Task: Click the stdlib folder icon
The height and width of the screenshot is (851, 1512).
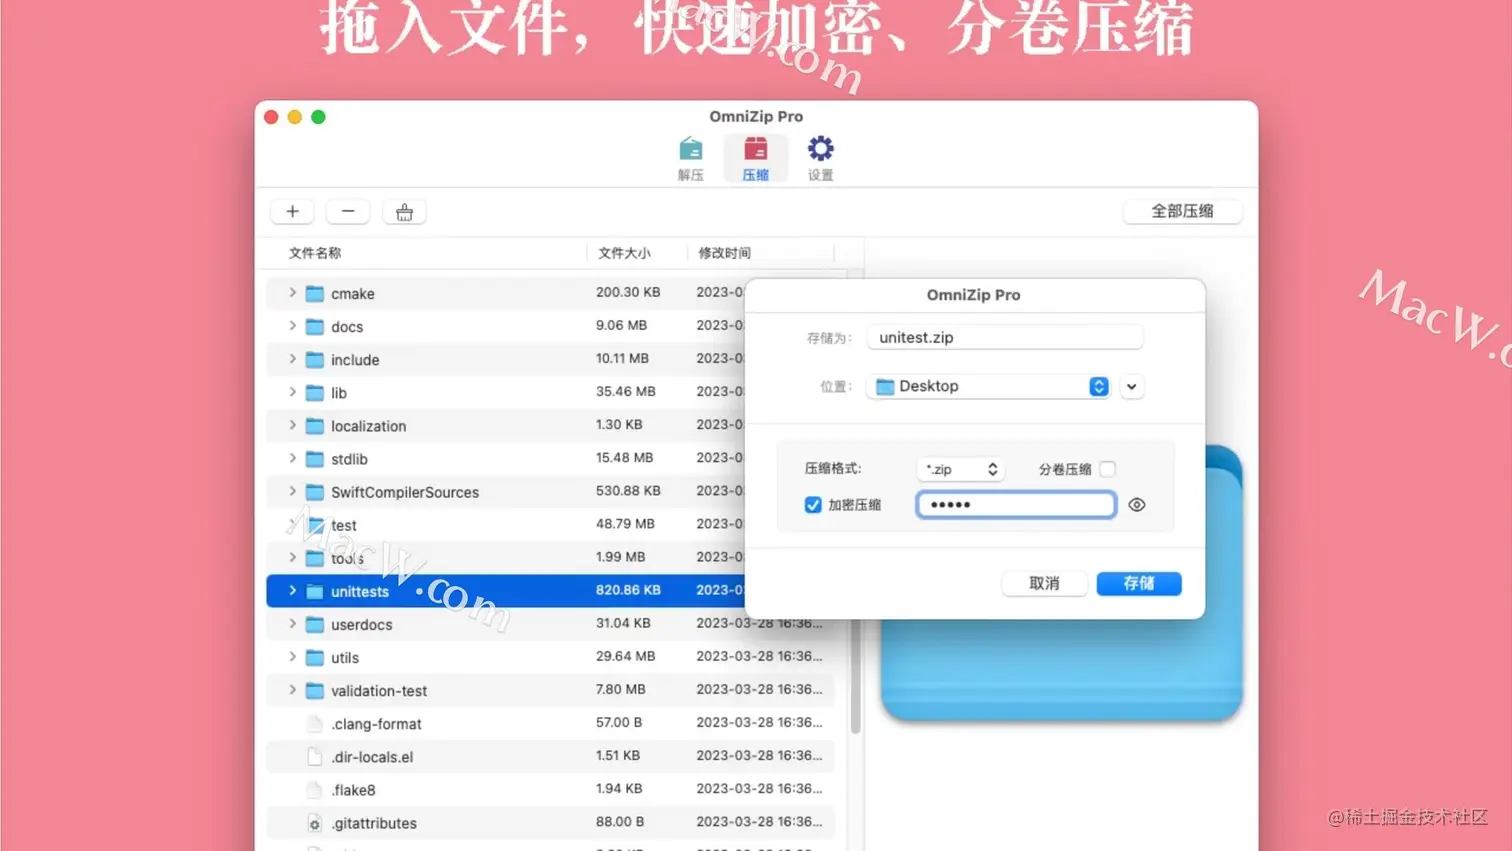Action: point(314,458)
